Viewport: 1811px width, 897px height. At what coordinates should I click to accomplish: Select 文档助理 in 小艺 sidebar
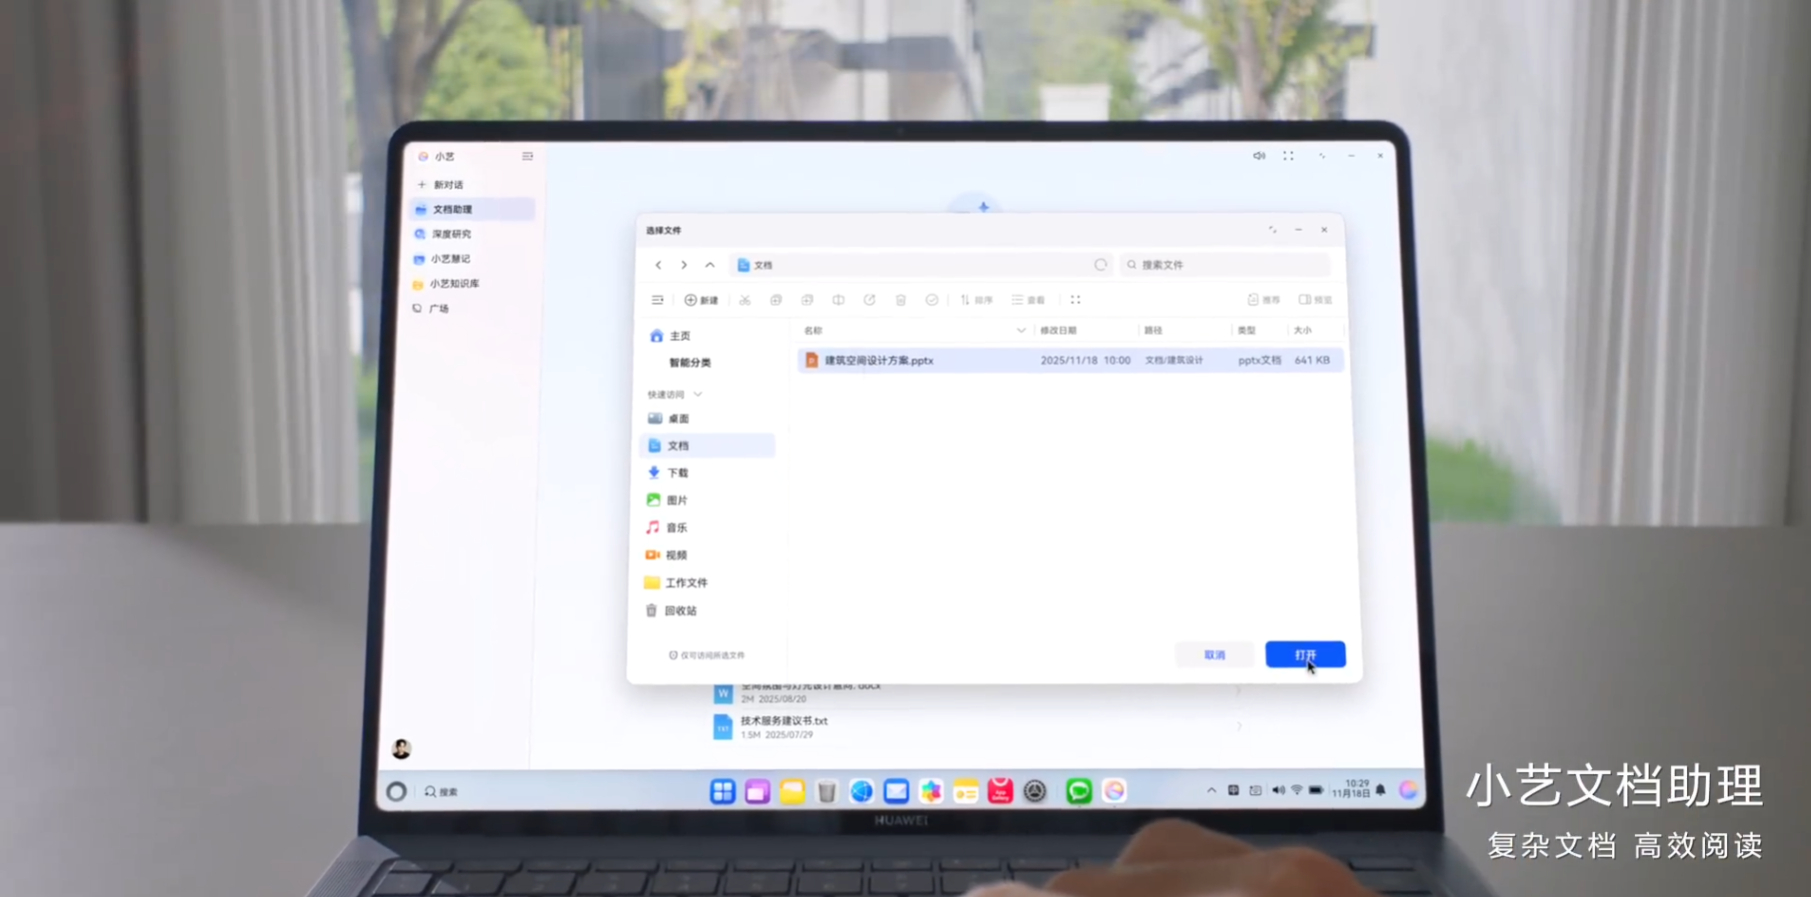pos(472,210)
